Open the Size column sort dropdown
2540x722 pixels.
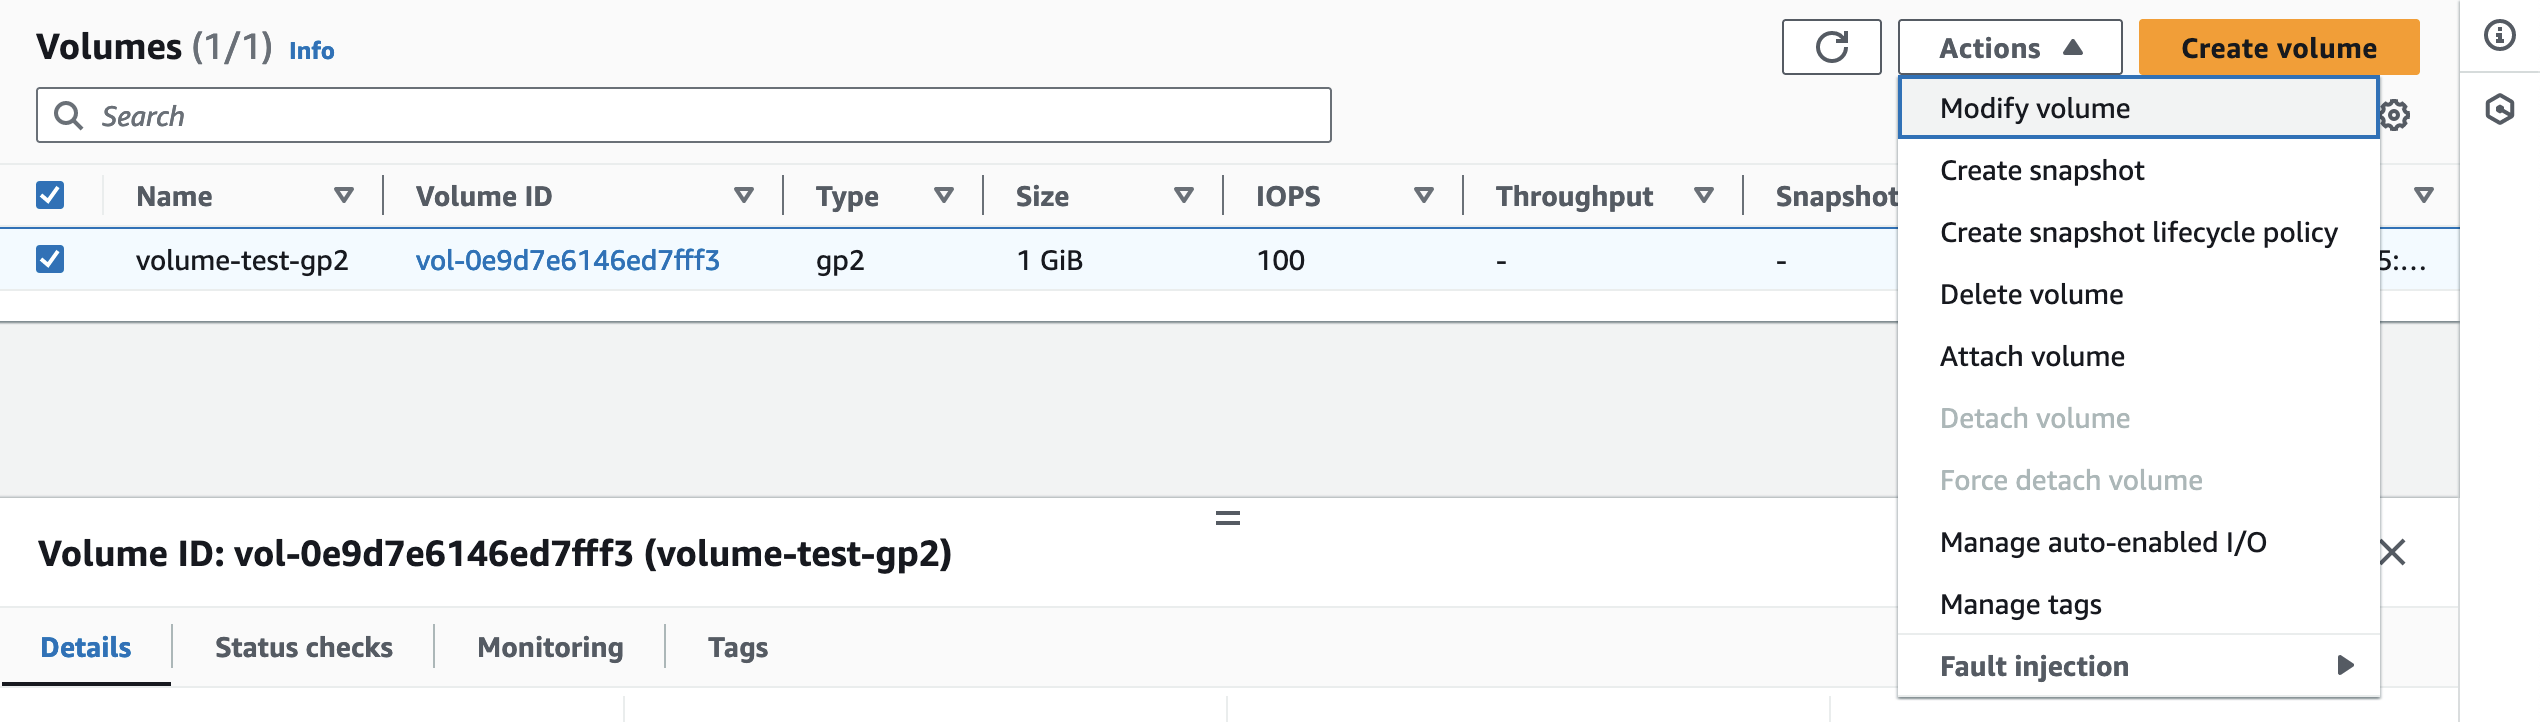(x=1184, y=195)
